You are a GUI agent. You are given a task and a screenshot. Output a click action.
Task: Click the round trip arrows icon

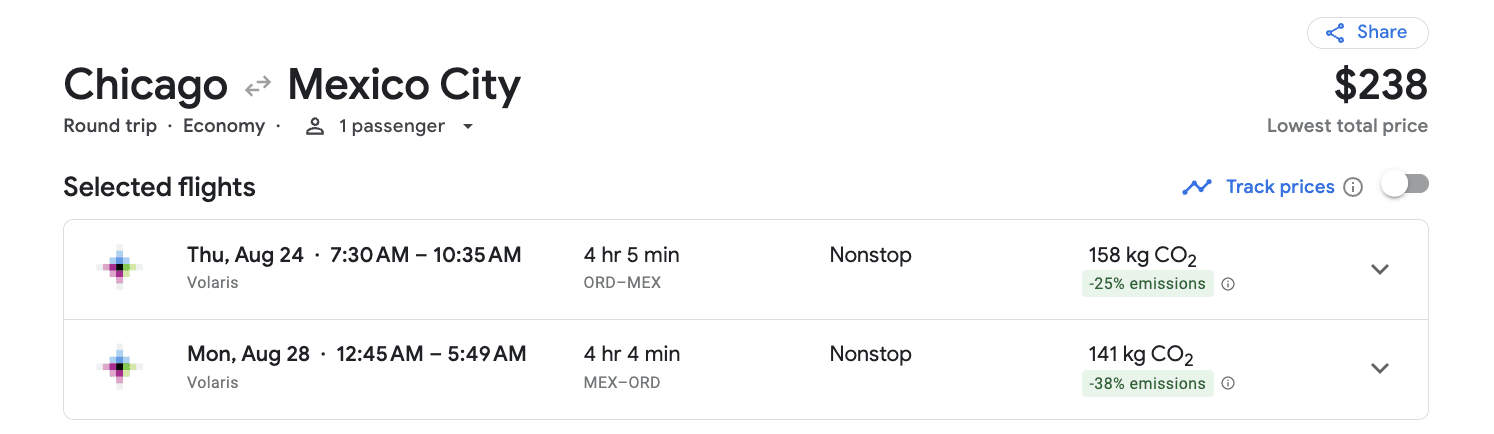pos(258,87)
